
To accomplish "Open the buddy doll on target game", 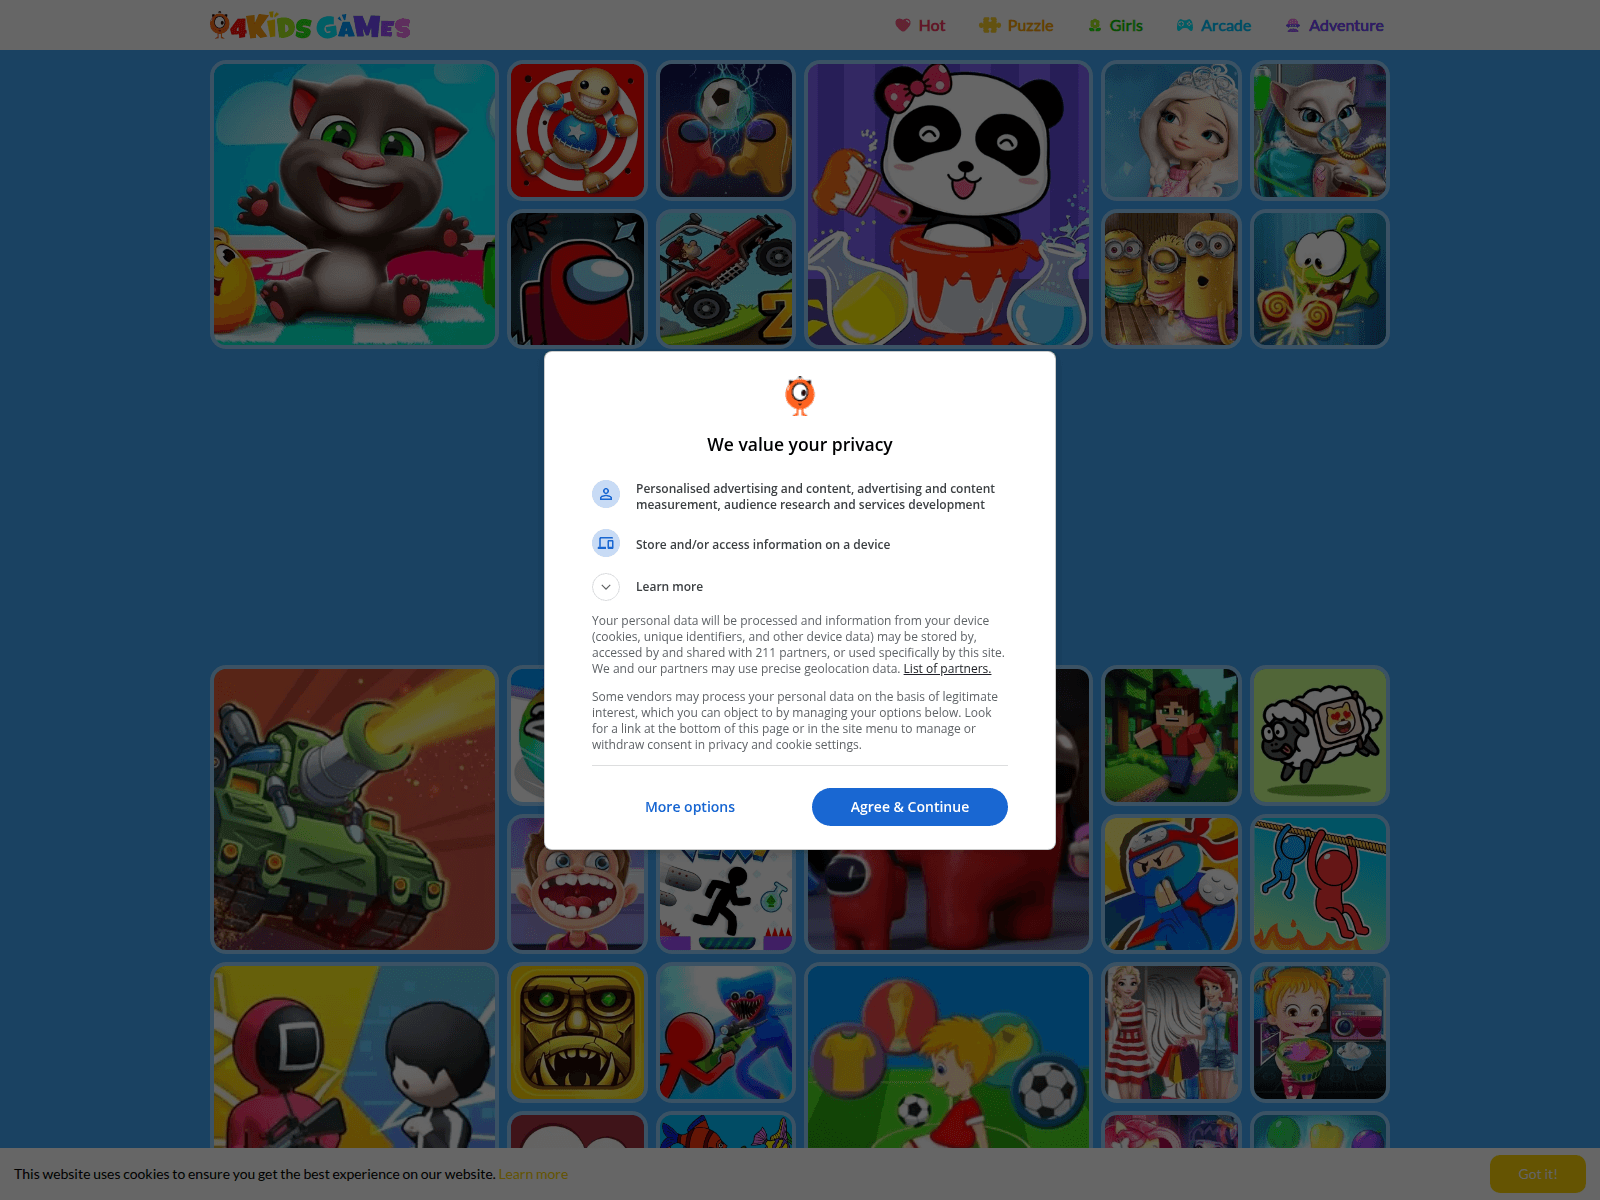I will click(x=578, y=131).
